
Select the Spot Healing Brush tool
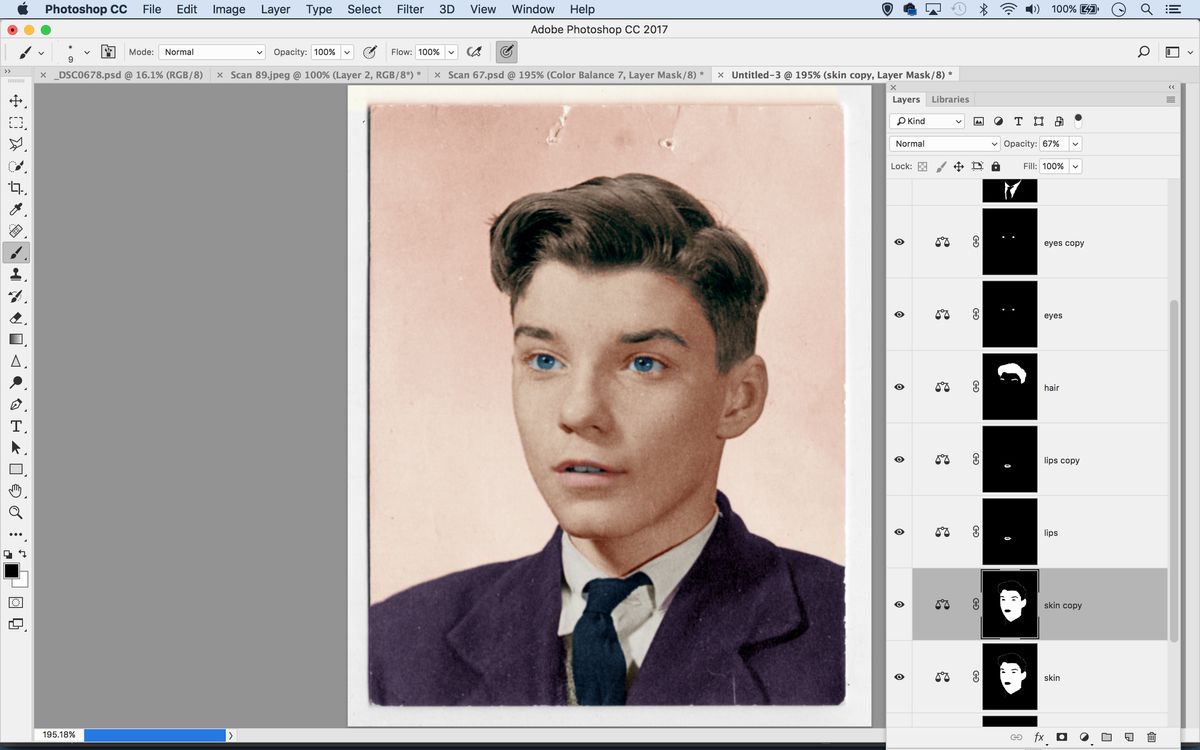click(16, 231)
